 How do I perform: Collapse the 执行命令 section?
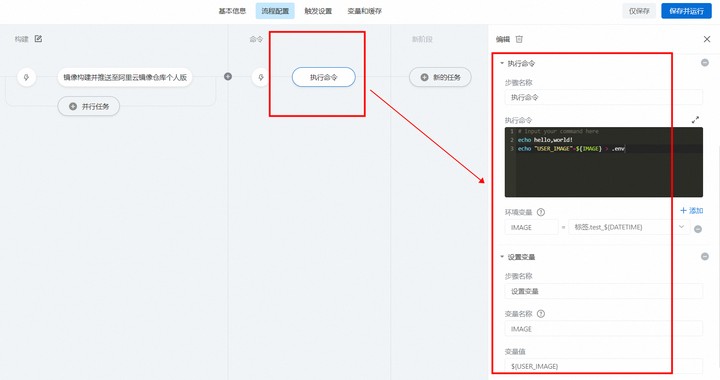point(502,63)
